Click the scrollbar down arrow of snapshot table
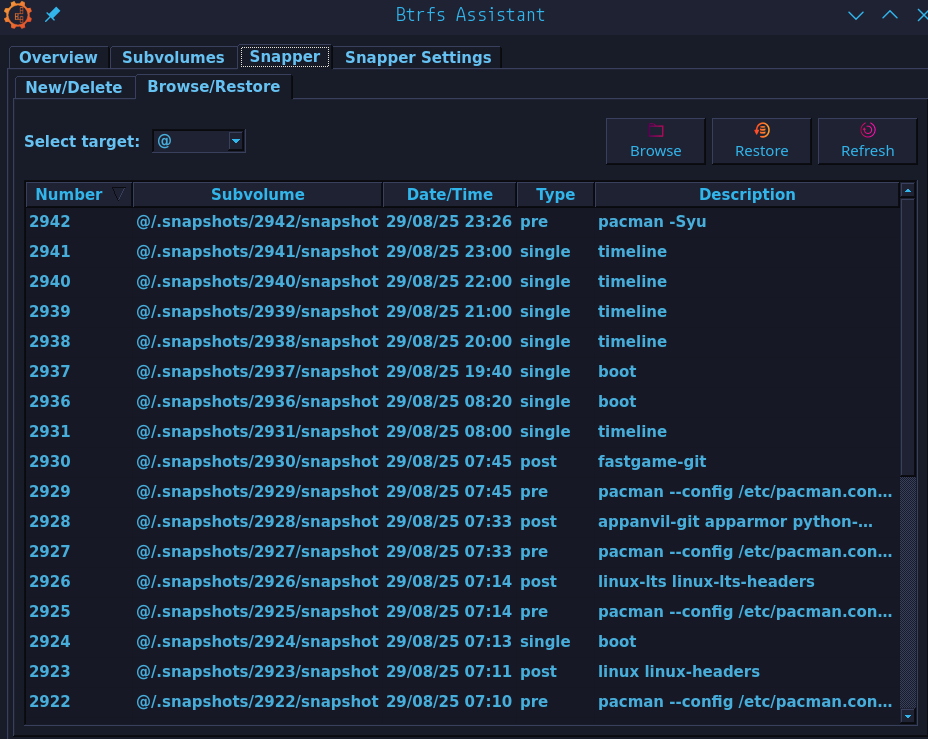928x739 pixels. point(908,717)
